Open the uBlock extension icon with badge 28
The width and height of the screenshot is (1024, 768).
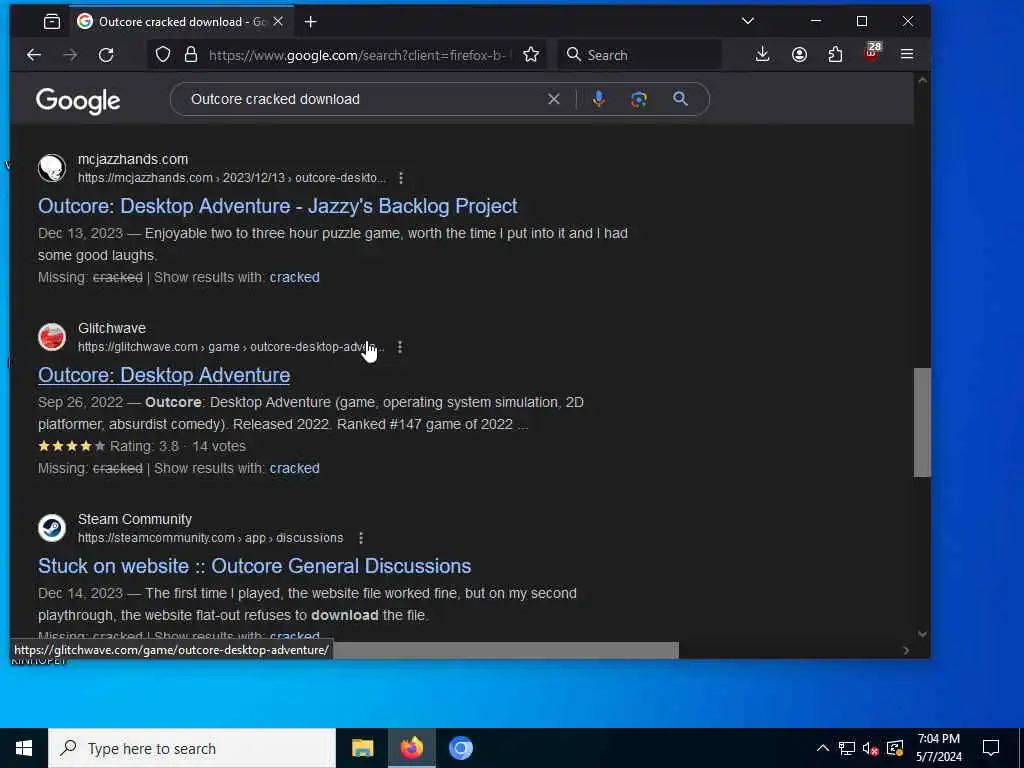(872, 53)
